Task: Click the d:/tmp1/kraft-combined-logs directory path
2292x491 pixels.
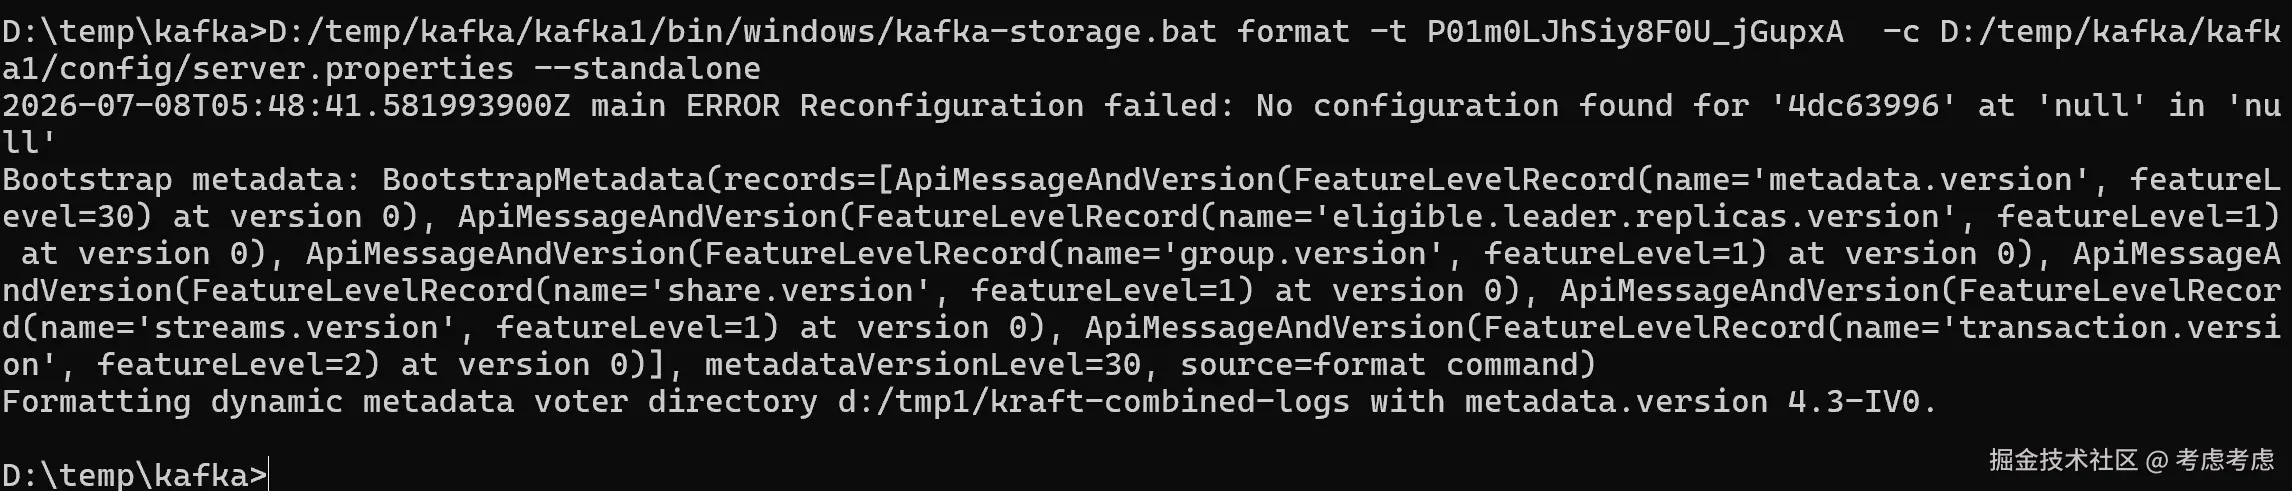Action: 1094,402
